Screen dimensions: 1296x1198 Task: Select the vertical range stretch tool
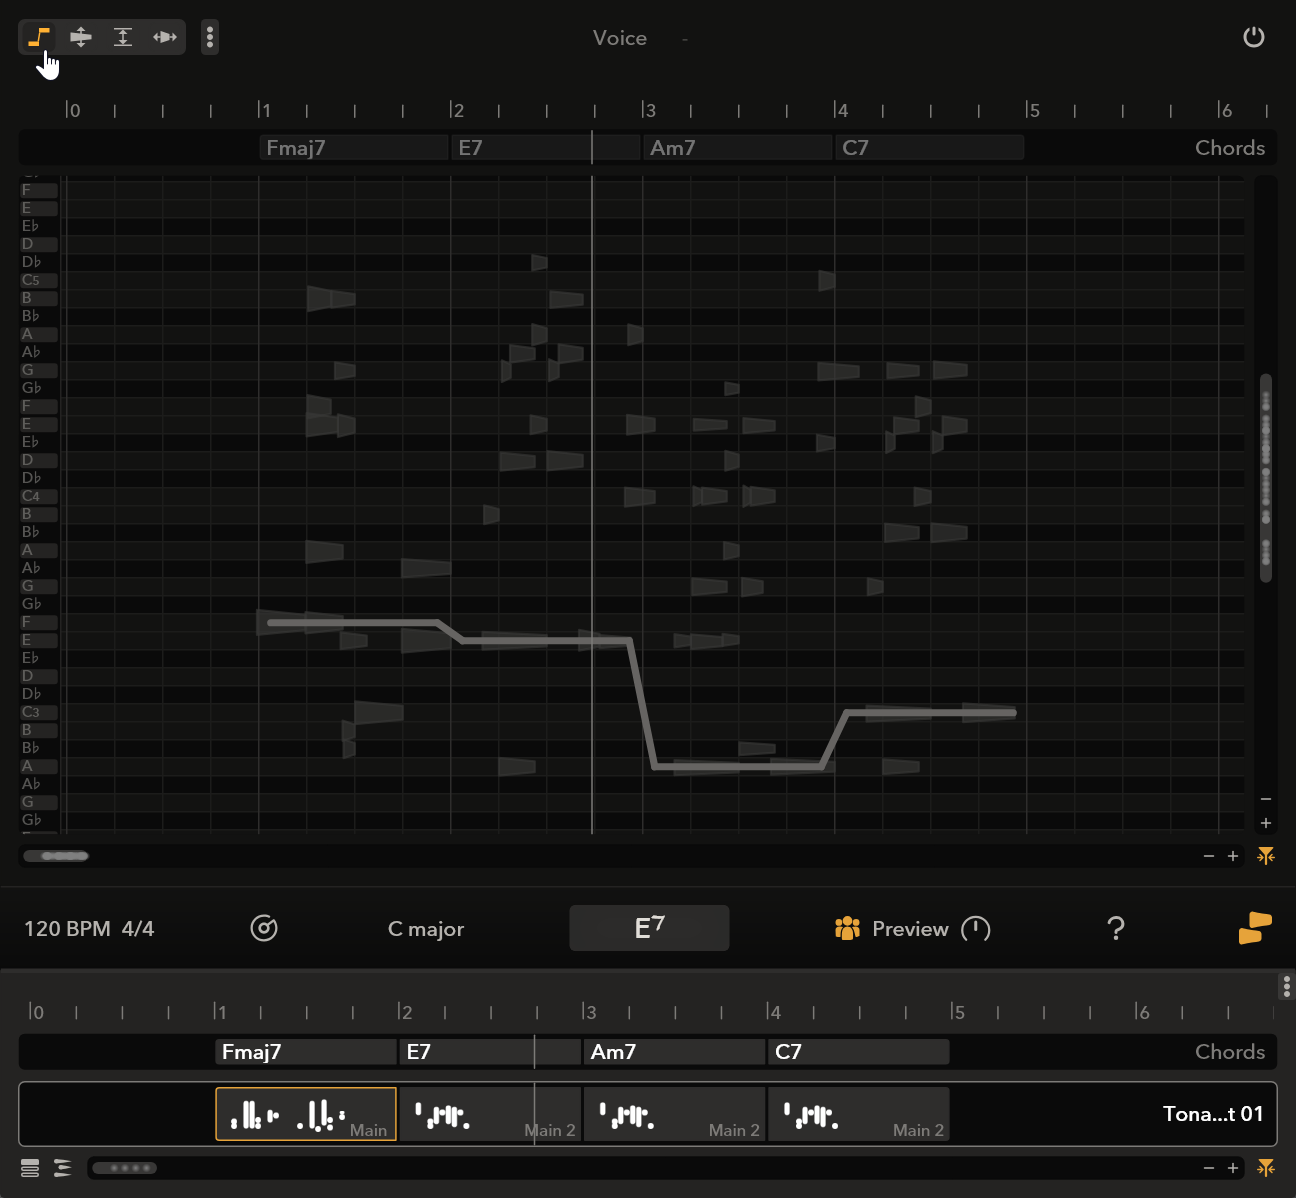(123, 38)
